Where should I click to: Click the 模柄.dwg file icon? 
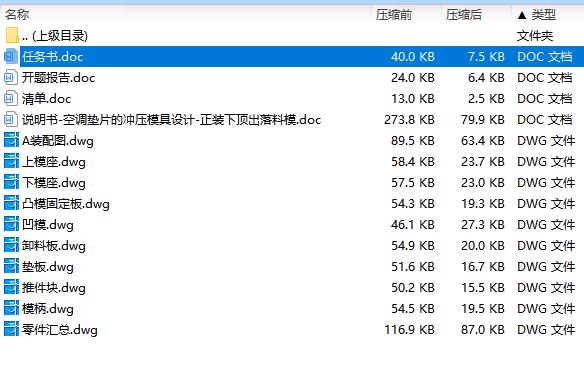[11, 308]
